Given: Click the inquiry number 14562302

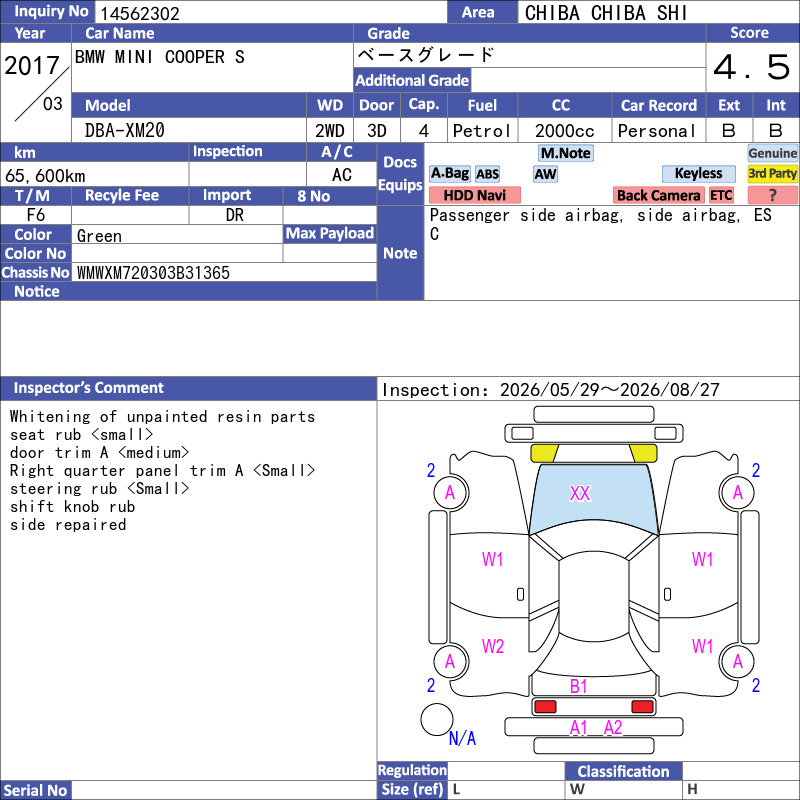Looking at the screenshot, I should tap(140, 13).
